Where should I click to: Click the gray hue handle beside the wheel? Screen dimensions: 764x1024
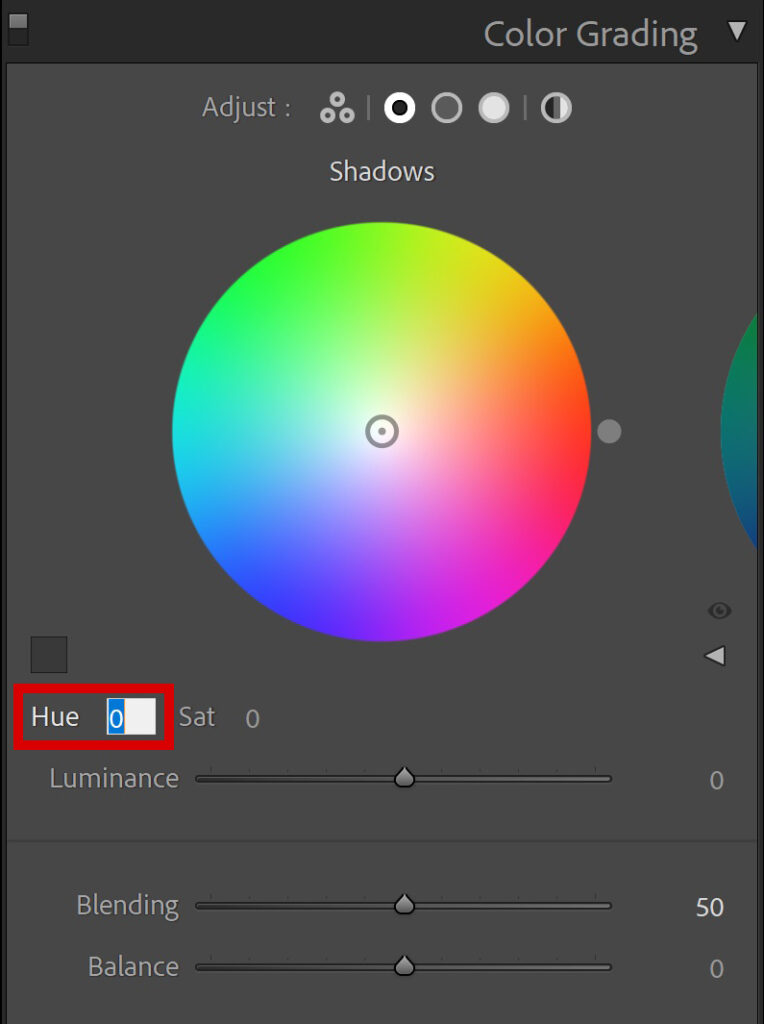pos(609,431)
